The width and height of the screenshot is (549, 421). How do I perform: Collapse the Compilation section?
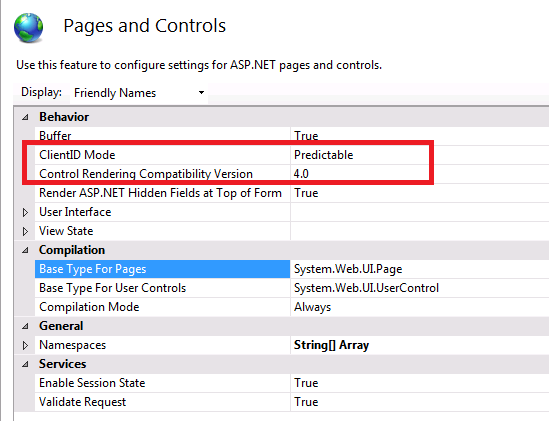[25, 250]
